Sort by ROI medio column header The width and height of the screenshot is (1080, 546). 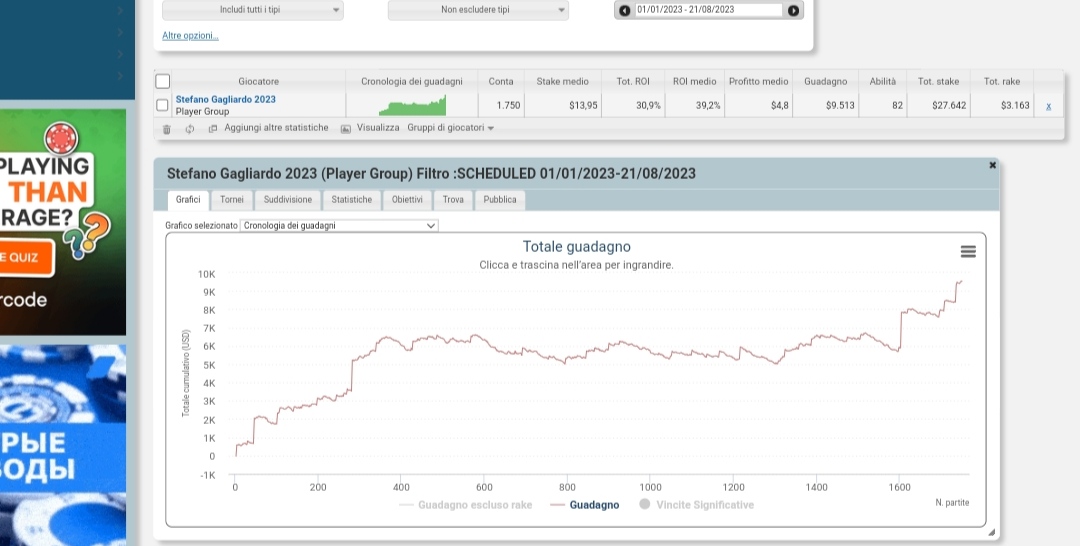(694, 81)
